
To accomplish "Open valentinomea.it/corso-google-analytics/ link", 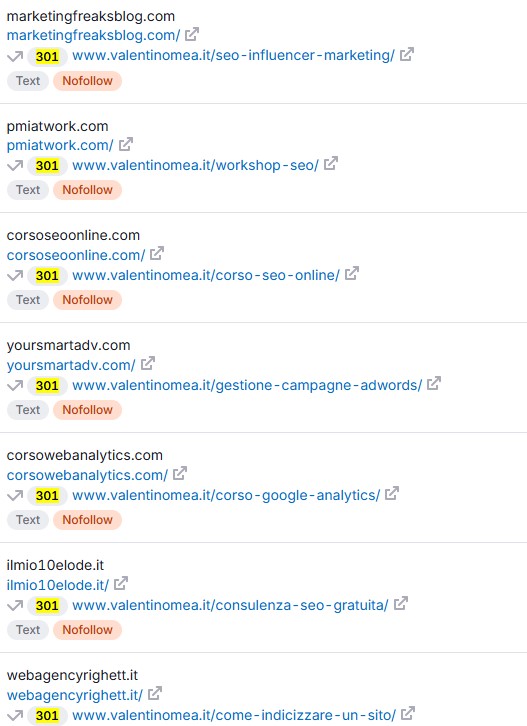I will tap(226, 495).
